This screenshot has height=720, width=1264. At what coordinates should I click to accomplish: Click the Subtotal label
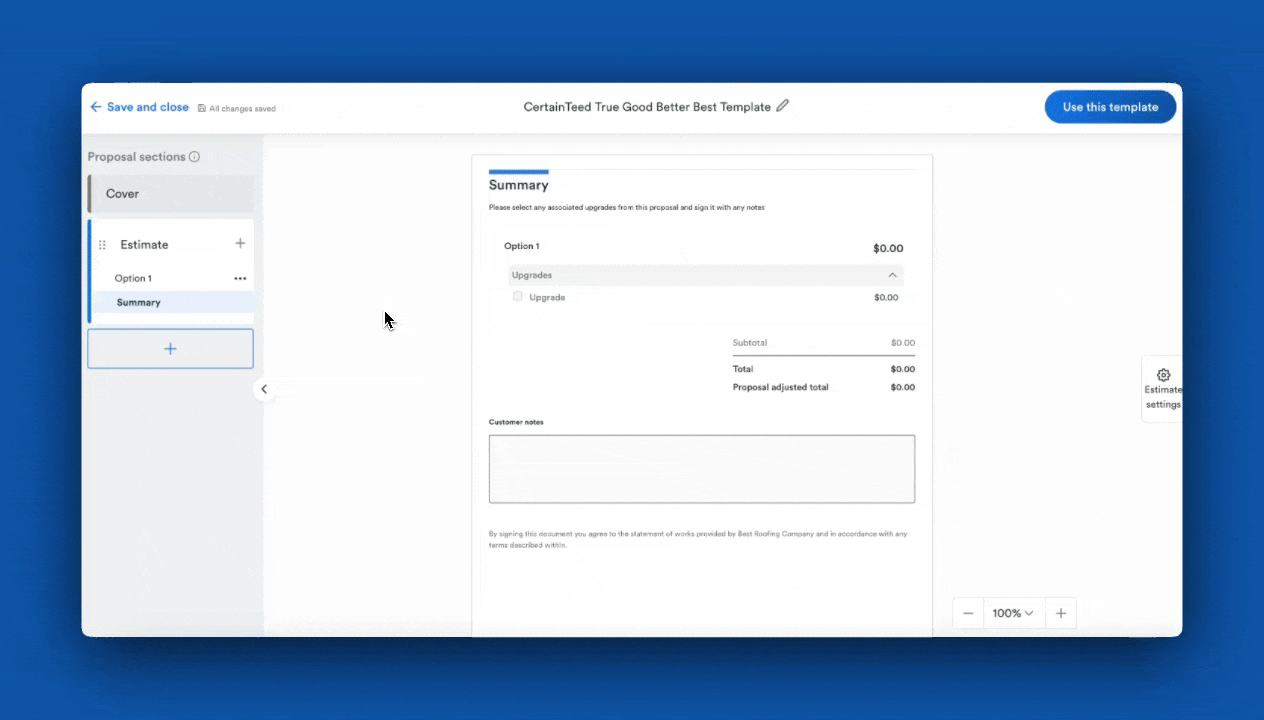(750, 343)
